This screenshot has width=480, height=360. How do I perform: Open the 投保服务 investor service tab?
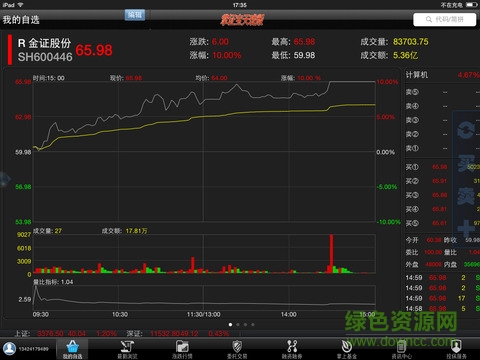[456, 349]
